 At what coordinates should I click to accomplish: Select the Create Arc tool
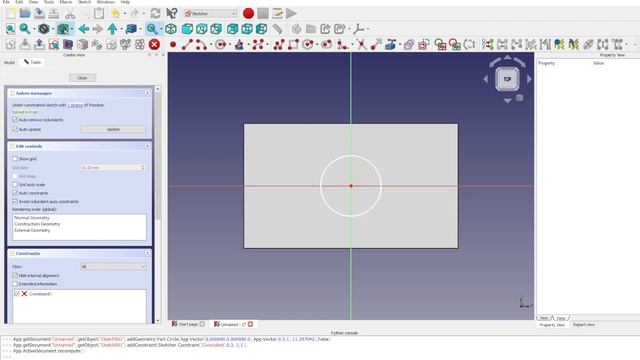201,44
